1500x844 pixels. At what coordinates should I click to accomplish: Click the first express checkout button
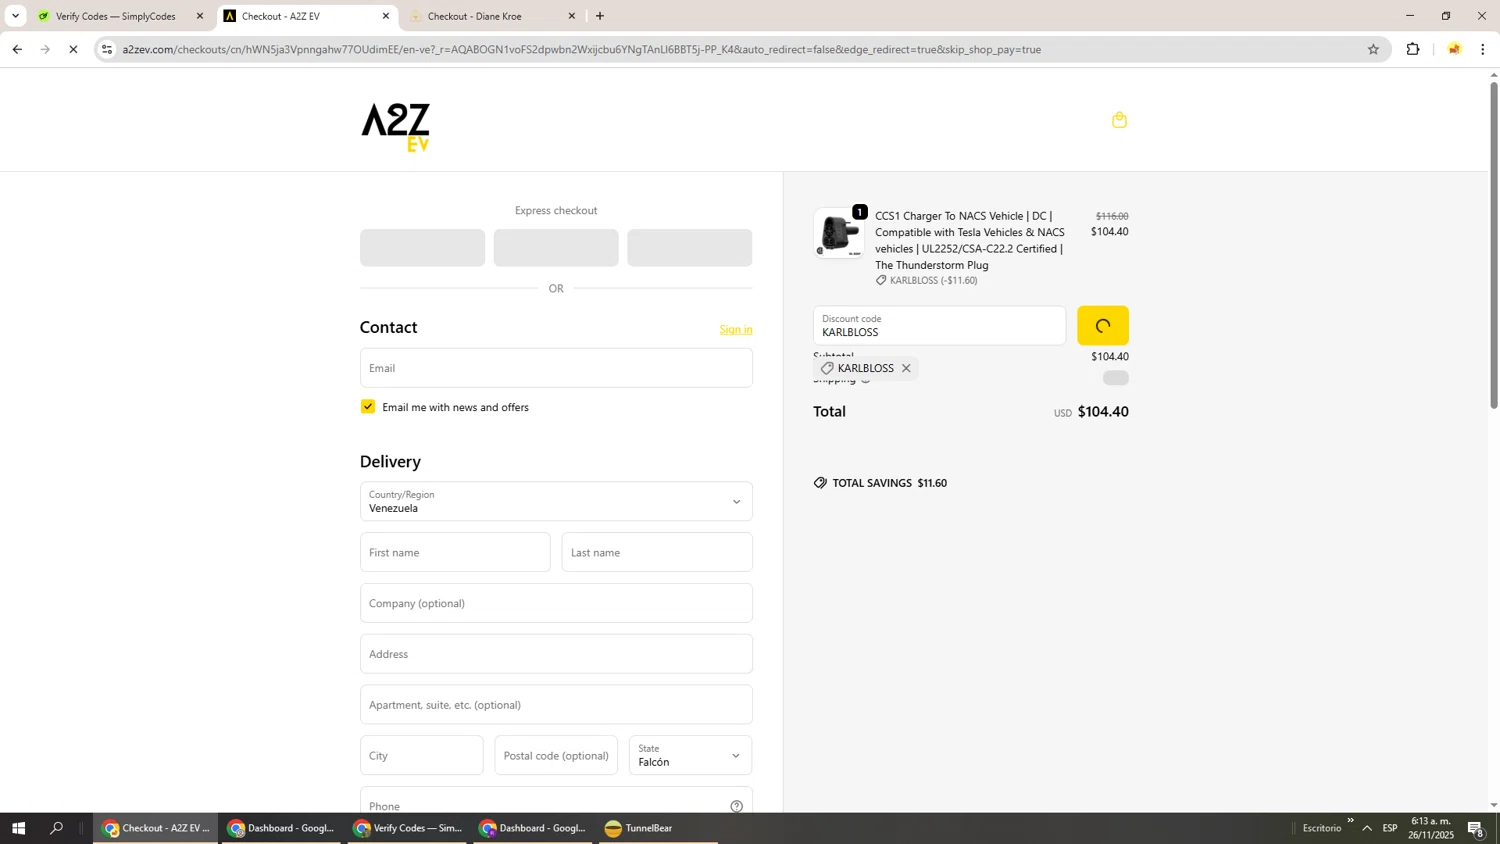[x=422, y=248]
